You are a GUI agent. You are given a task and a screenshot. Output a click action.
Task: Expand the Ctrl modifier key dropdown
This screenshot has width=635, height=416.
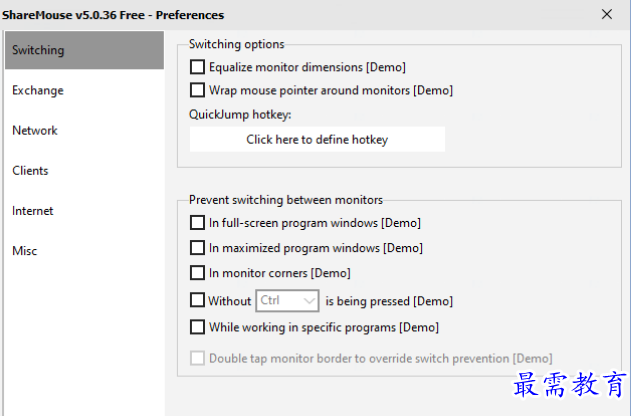(288, 300)
